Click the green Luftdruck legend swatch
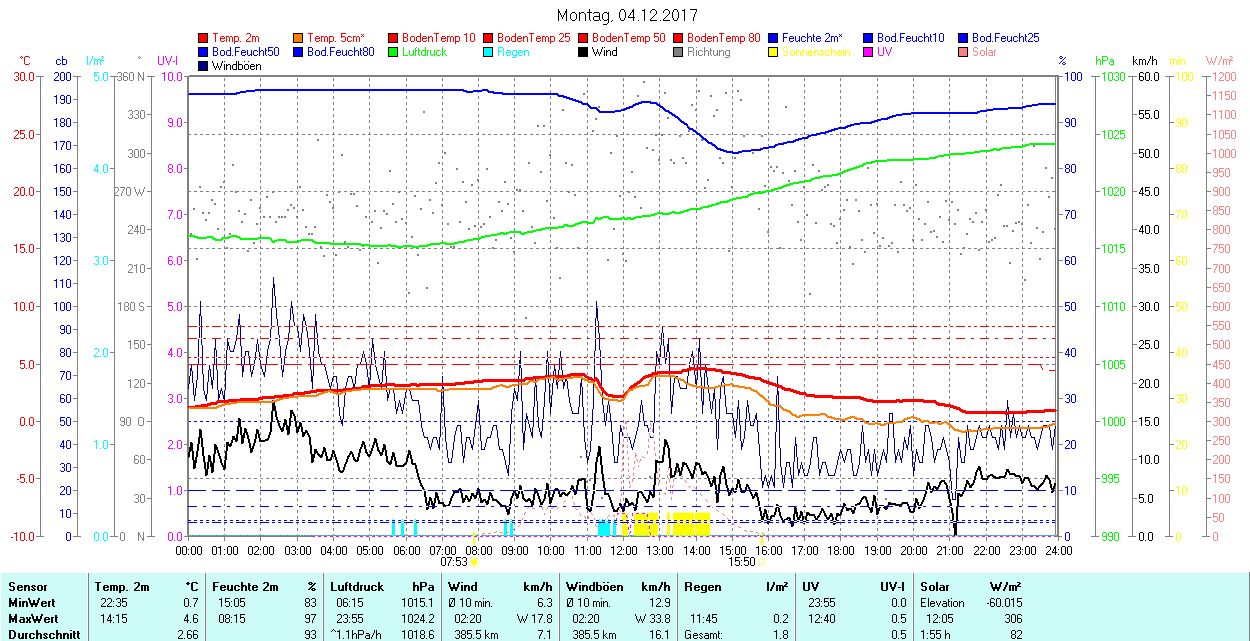Viewport: 1250px width, 641px height. 393,52
